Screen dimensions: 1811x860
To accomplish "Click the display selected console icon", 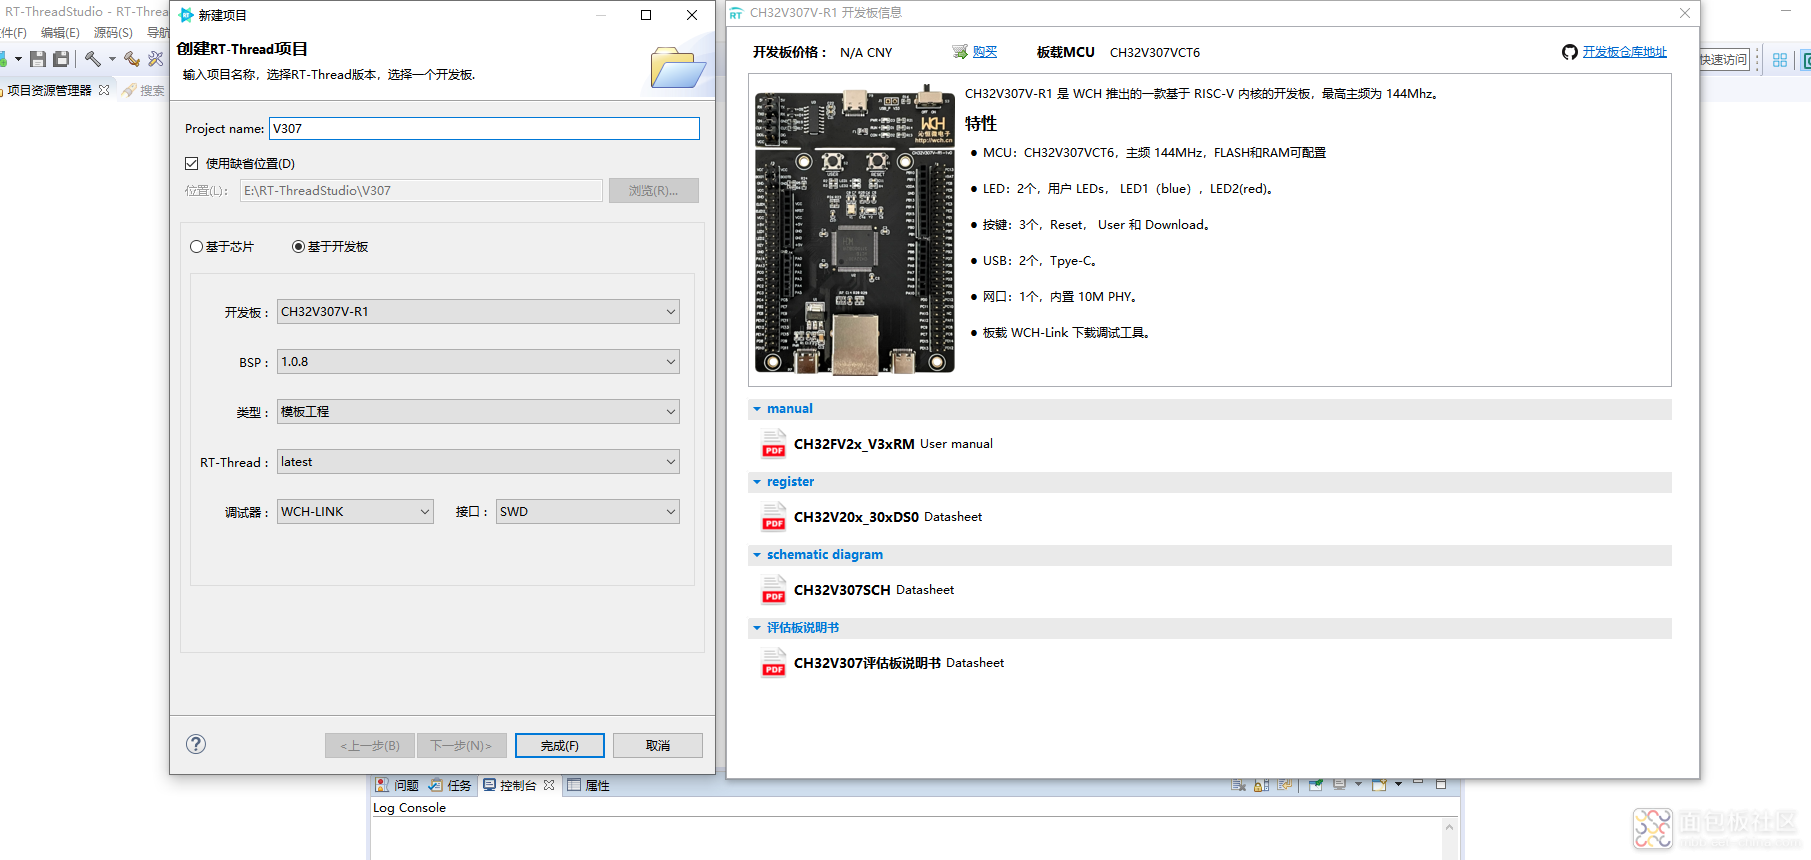I will coord(1339,785).
